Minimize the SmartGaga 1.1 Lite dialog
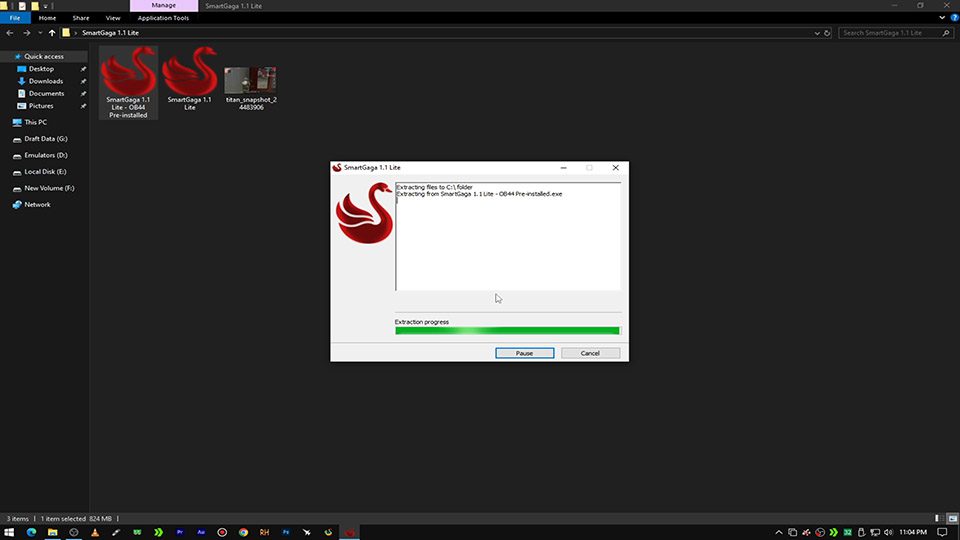The image size is (960, 540). point(563,168)
